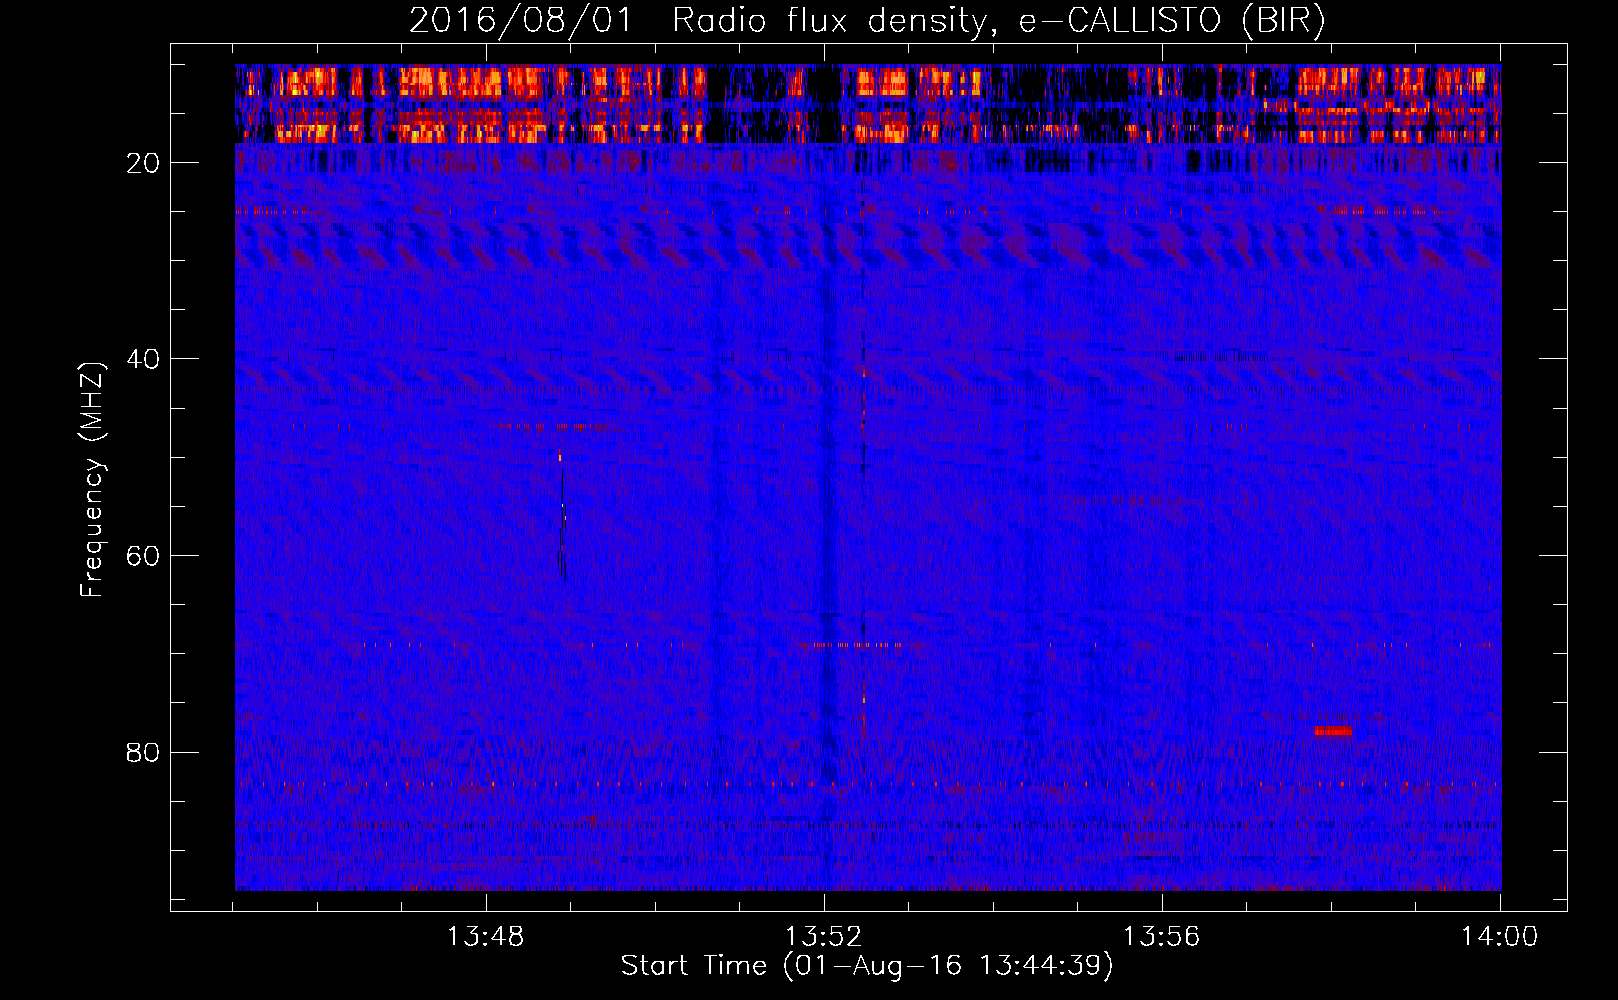Image resolution: width=1618 pixels, height=1000 pixels.
Task: Click the 40 MHz frequency tick label
Action: 143,359
